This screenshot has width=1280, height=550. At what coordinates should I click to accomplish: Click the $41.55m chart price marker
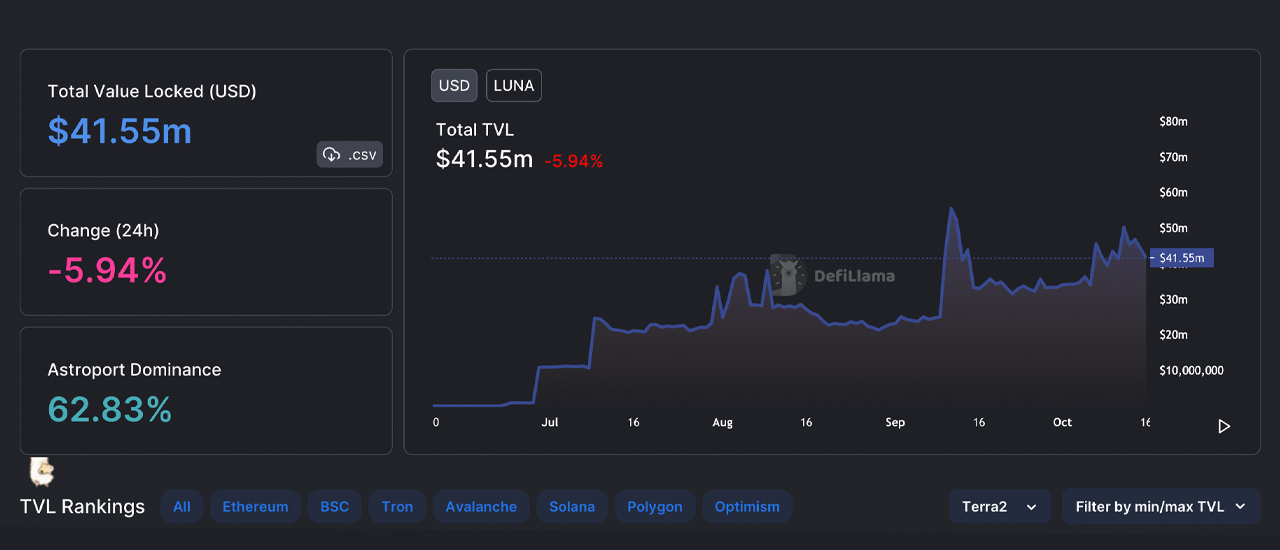1182,258
